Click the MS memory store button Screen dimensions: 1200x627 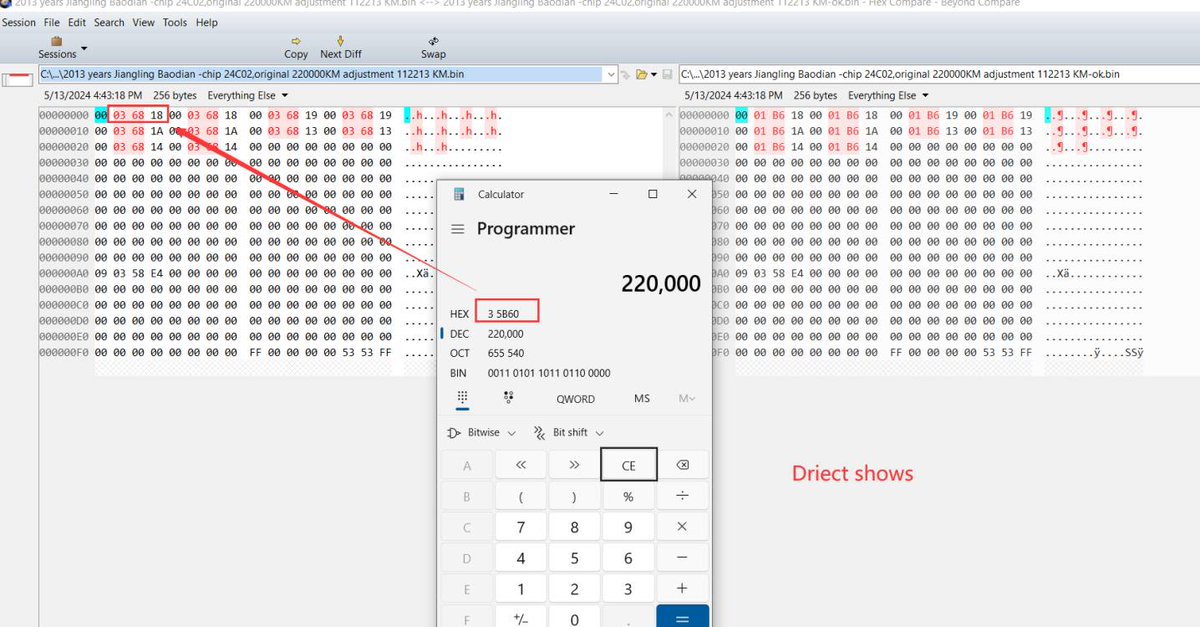click(x=642, y=399)
